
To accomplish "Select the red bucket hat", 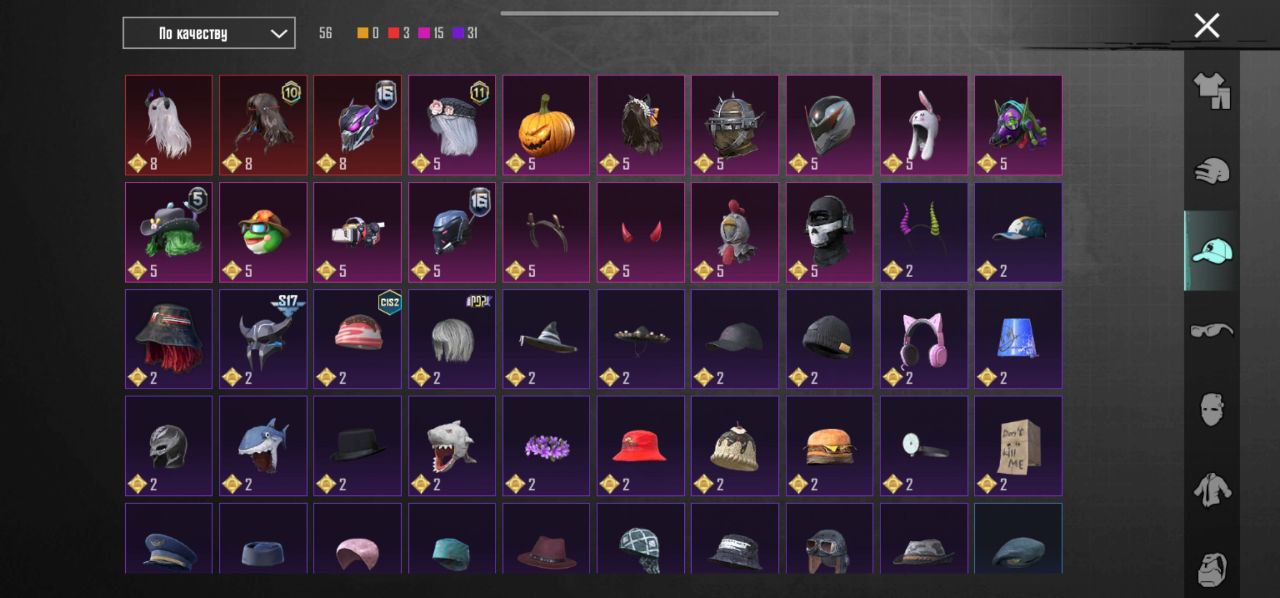I will click(640, 446).
